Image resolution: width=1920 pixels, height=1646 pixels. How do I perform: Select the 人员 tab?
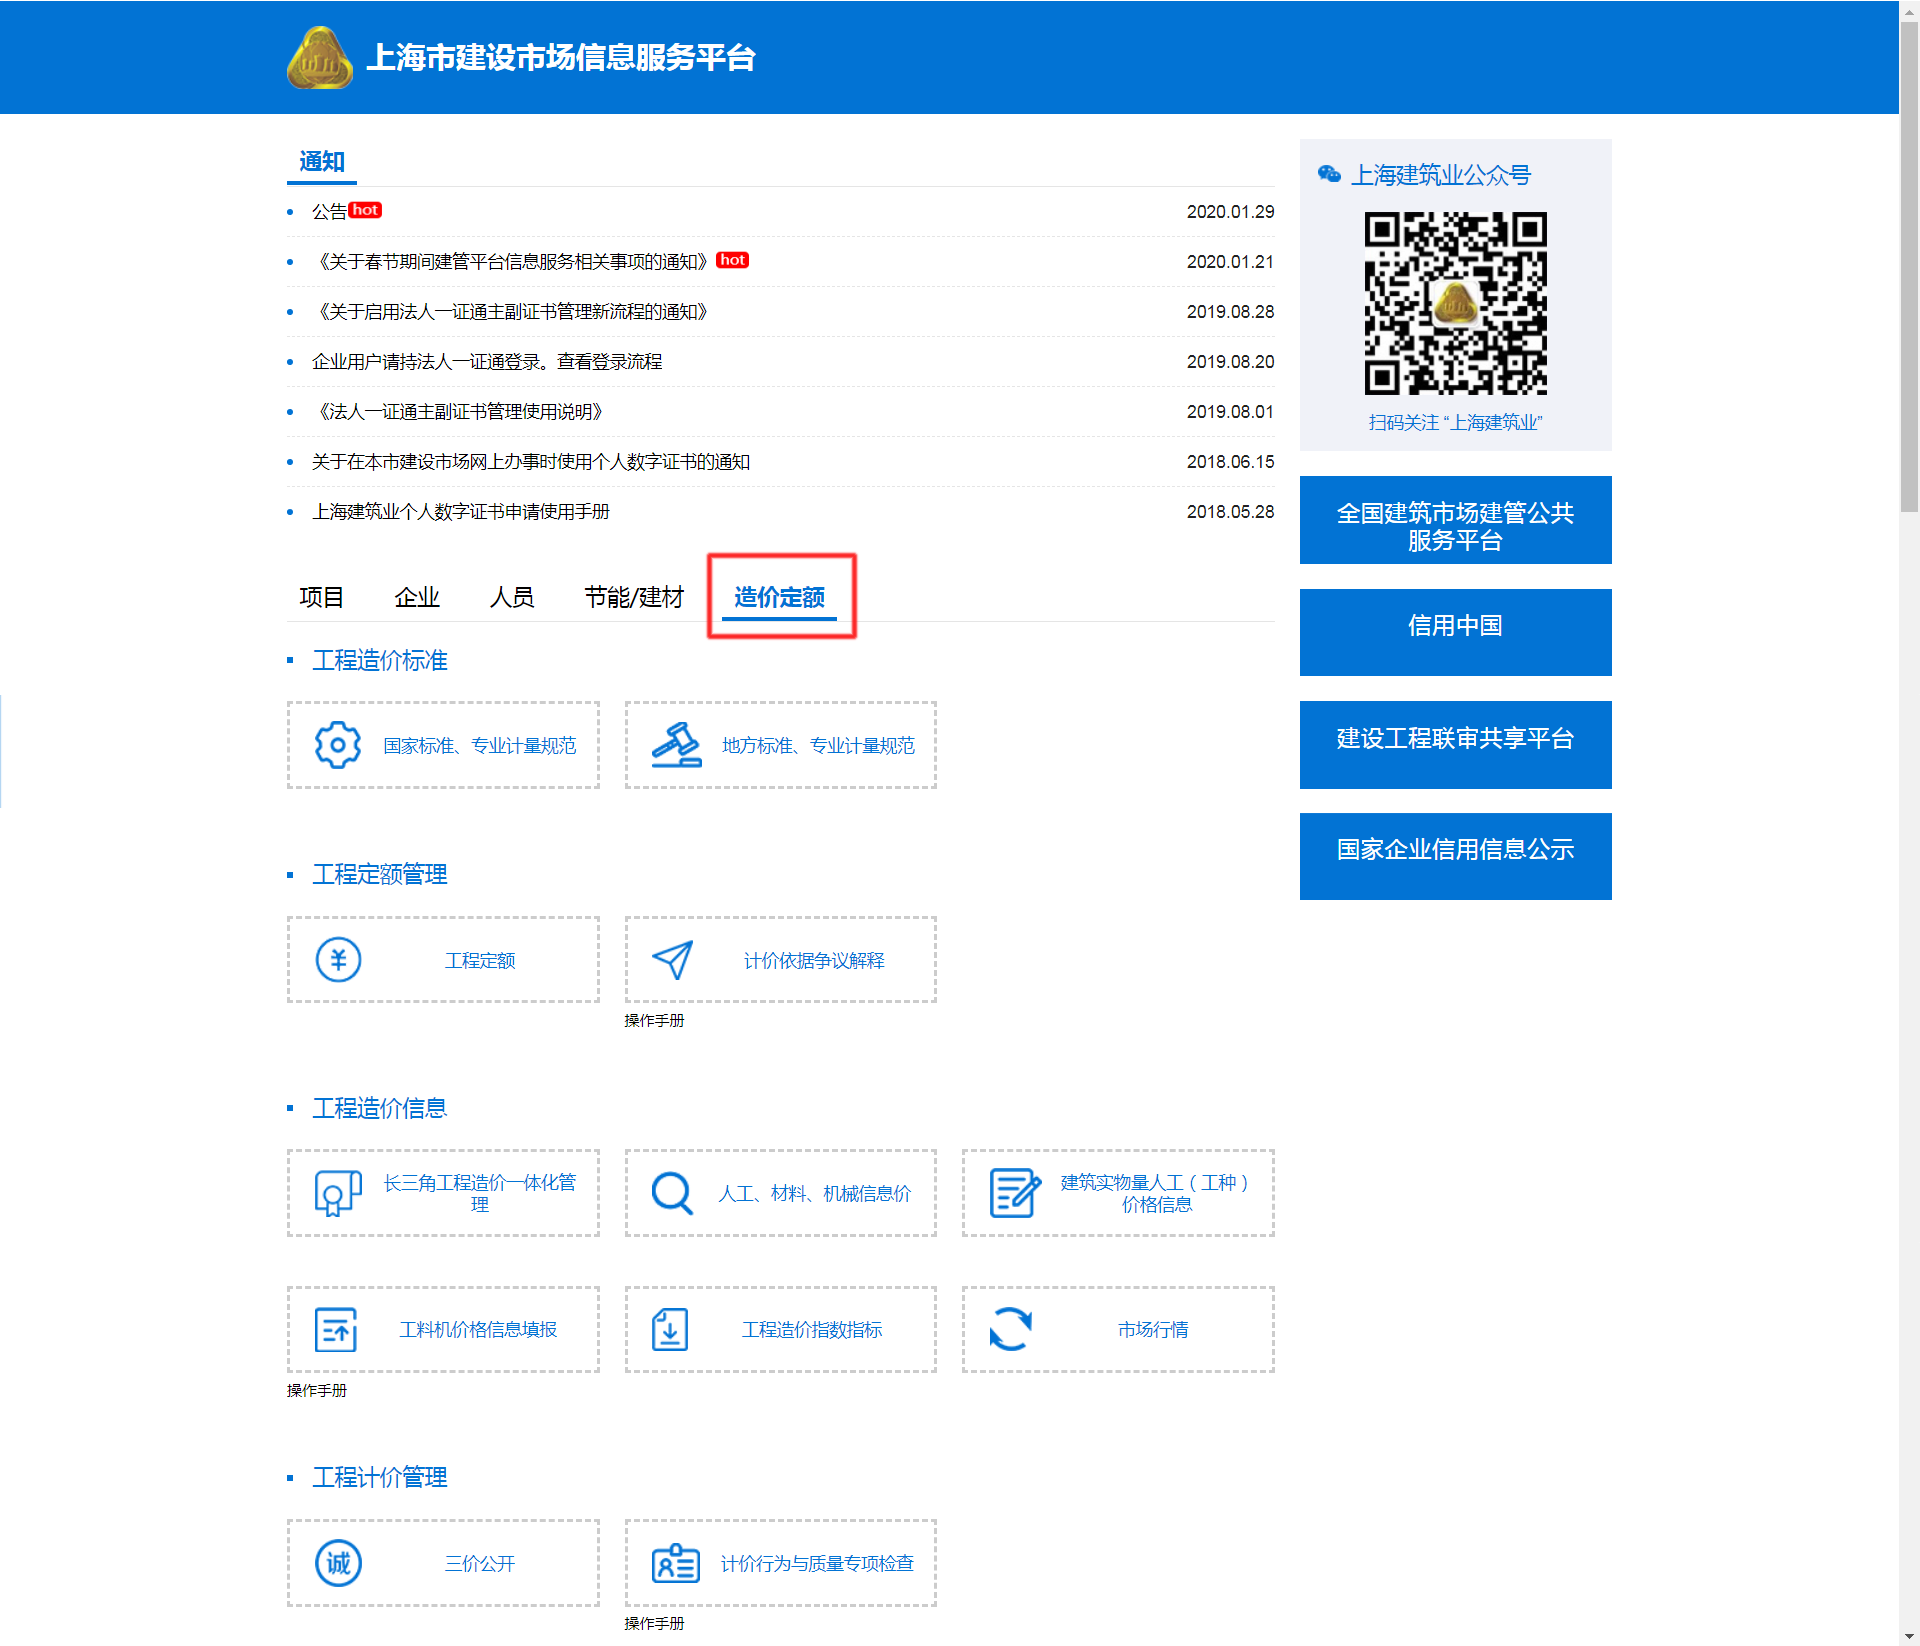pos(512,597)
